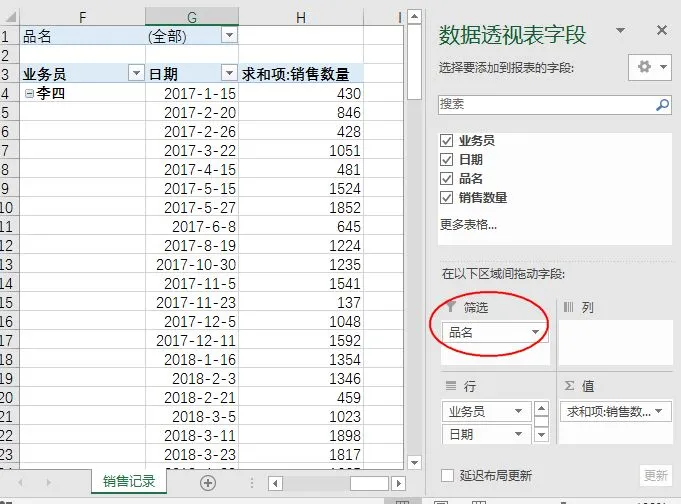The width and height of the screenshot is (681, 504).
Task: Open the 求和项:销售数量 dropdown in 值 area
Action: tap(659, 411)
